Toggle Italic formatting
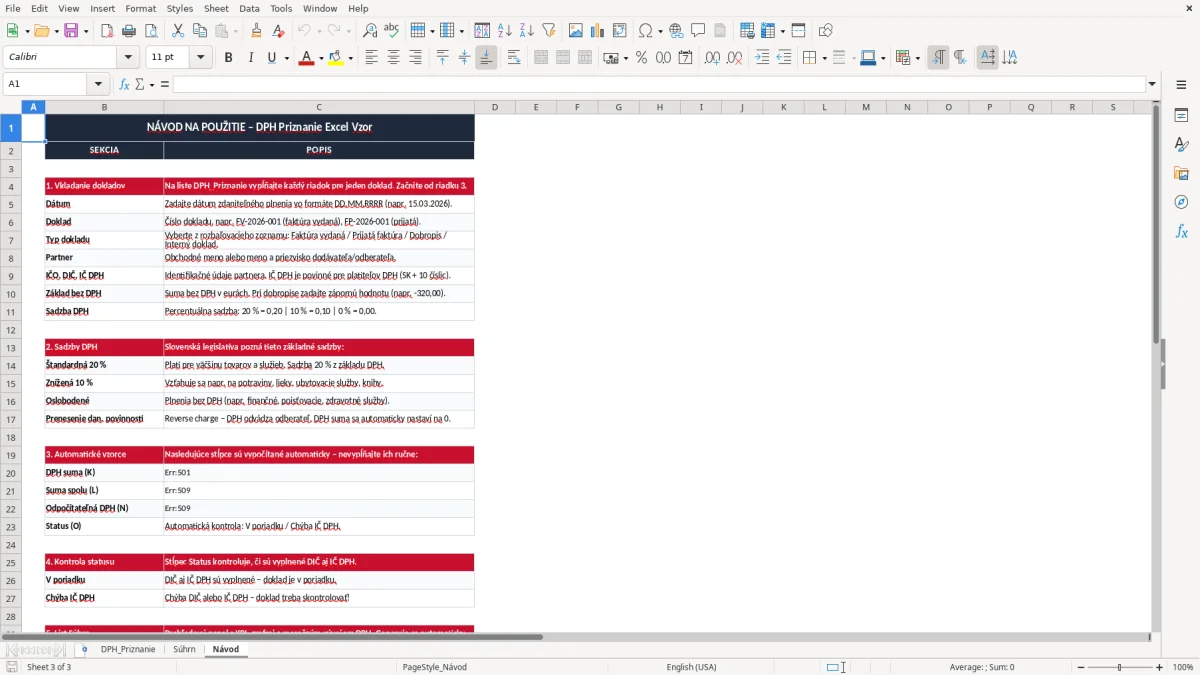 click(x=251, y=58)
